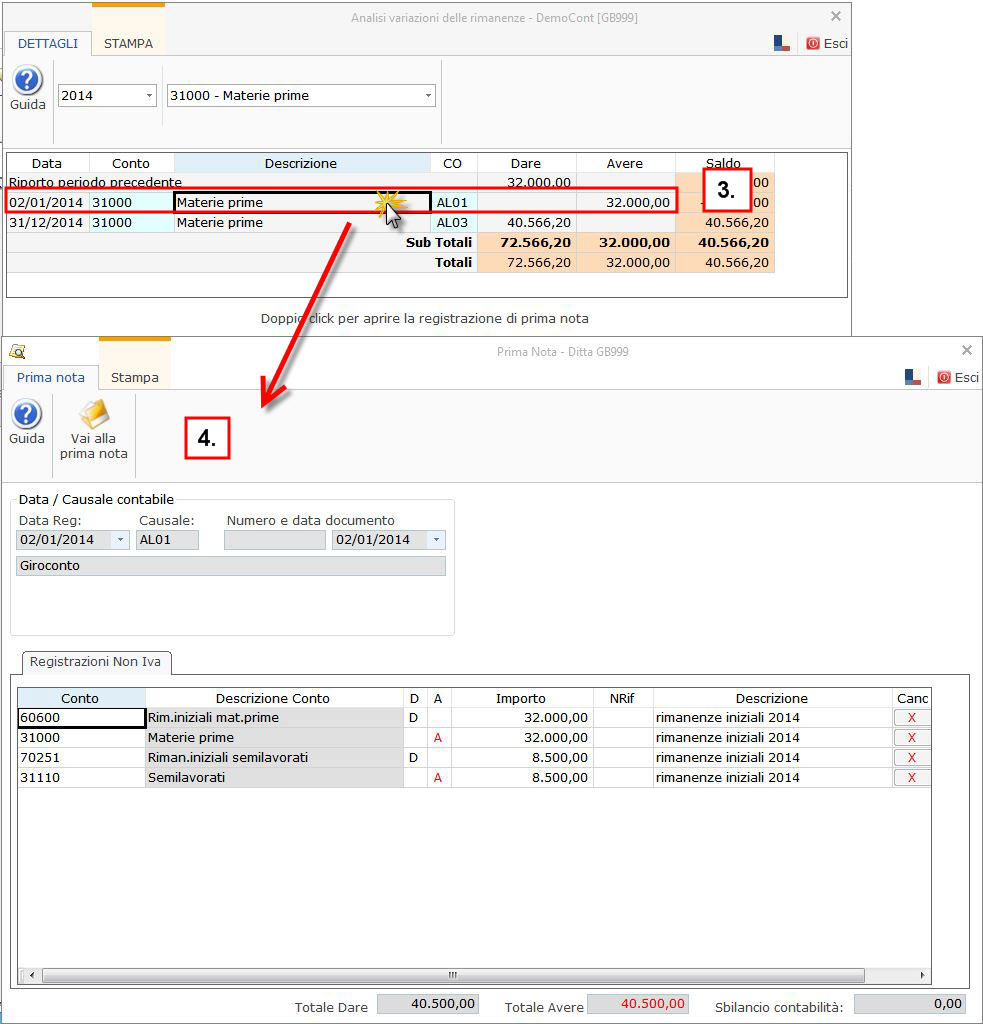Click the Guida help icon in Prima Nota

(26, 414)
